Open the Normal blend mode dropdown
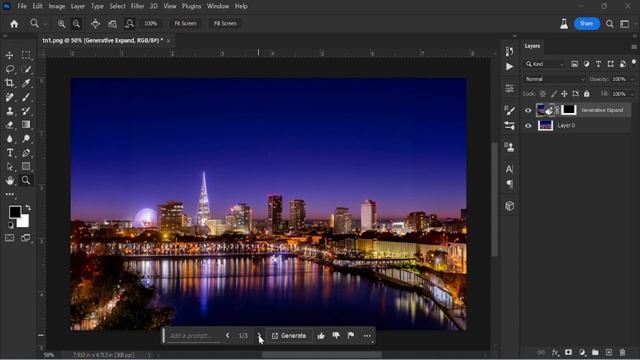The height and width of the screenshot is (360, 640). click(x=555, y=79)
